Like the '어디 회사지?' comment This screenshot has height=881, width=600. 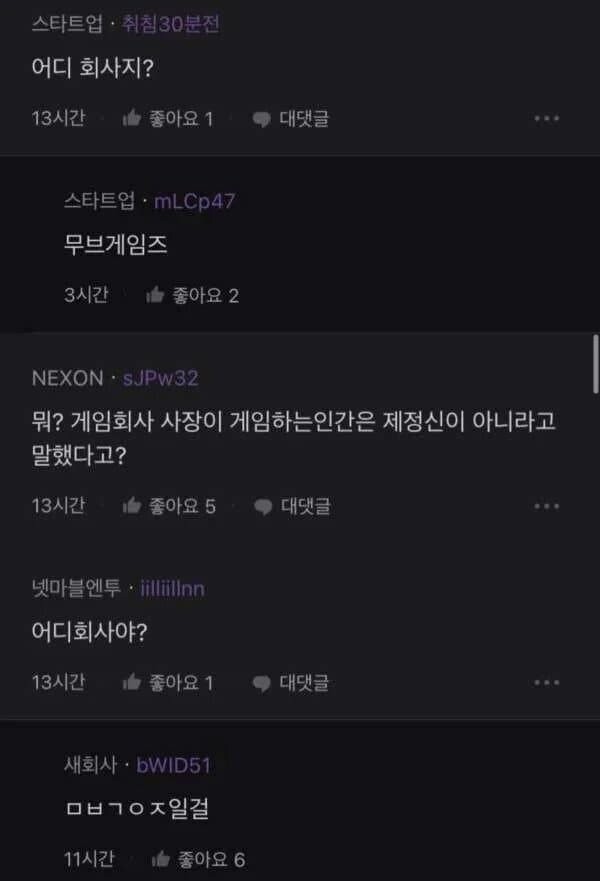tap(131, 119)
